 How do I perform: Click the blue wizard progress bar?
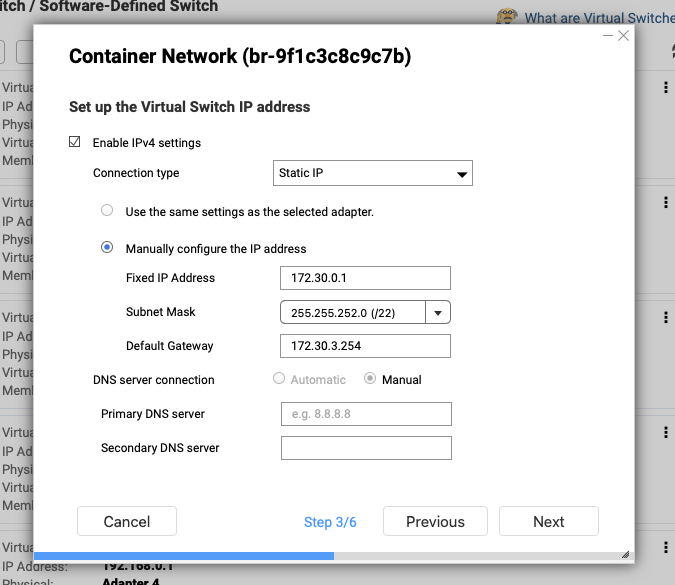pos(184,554)
